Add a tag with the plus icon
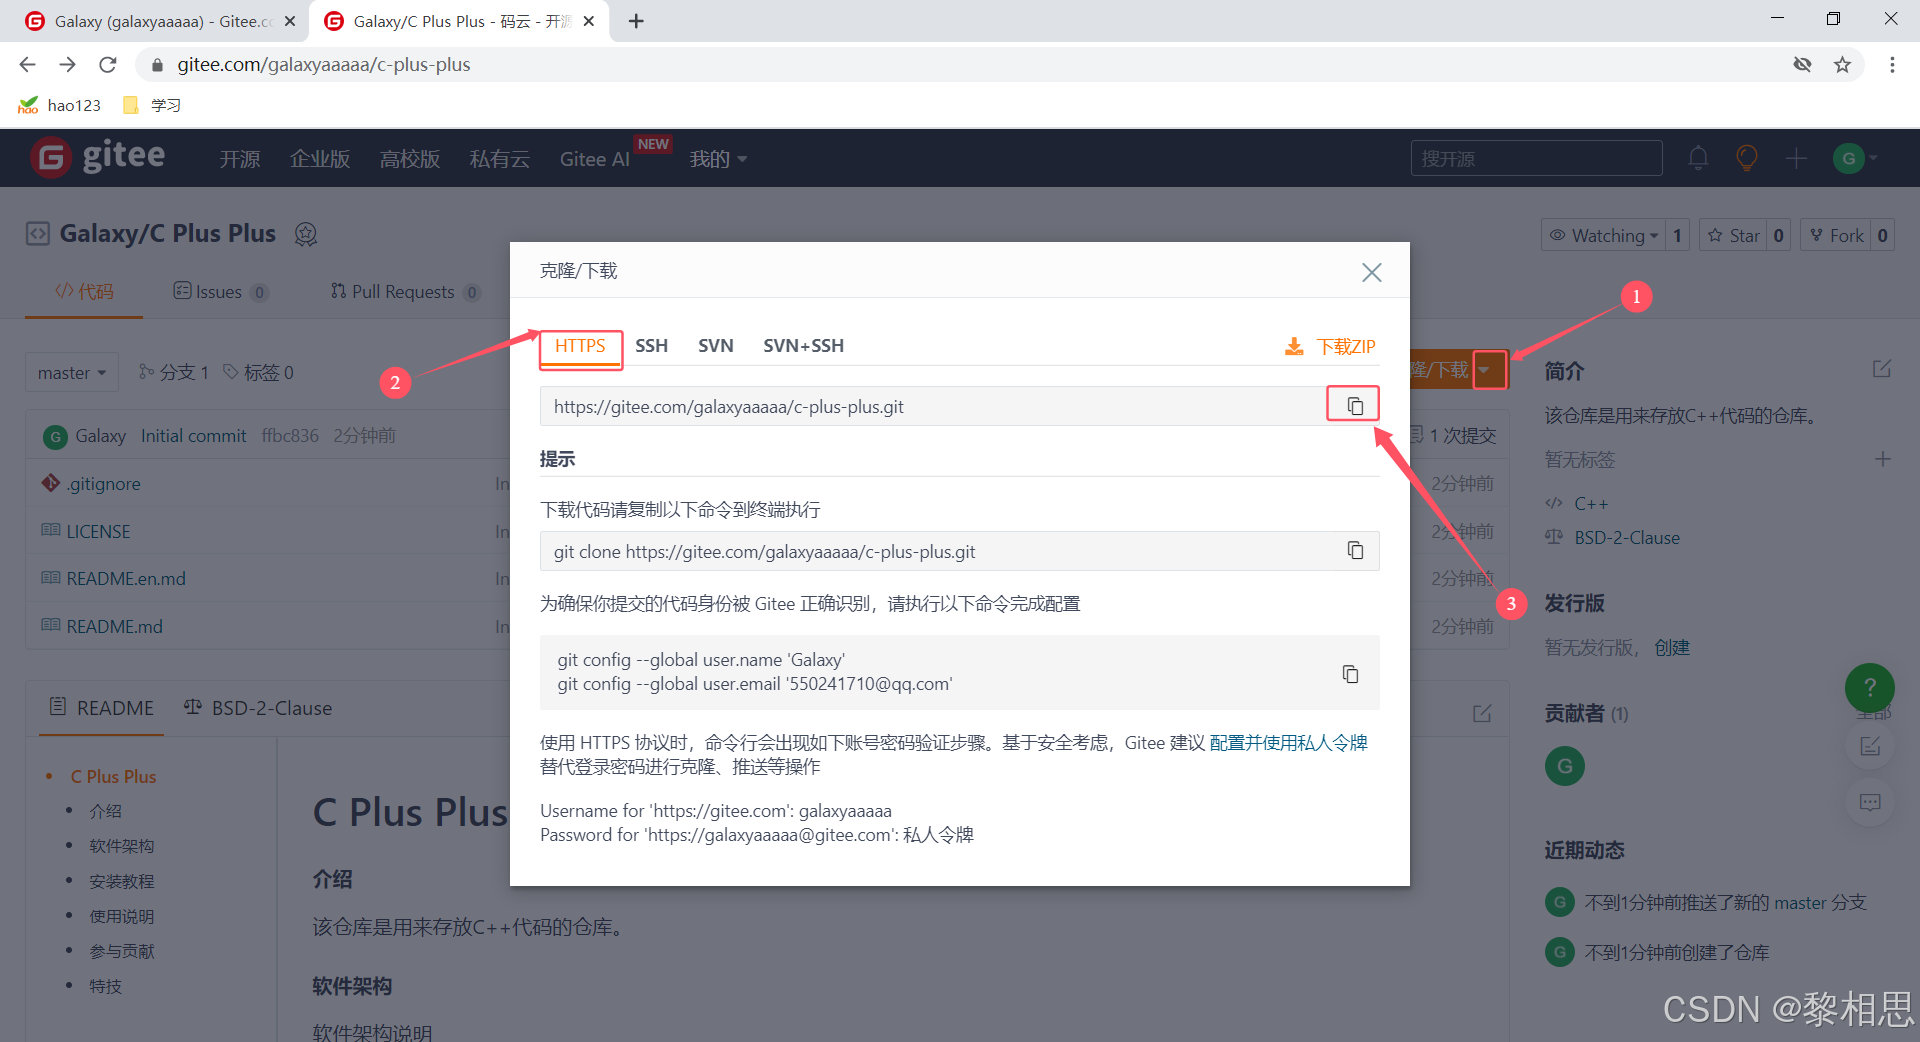The image size is (1920, 1042). coord(1883,459)
